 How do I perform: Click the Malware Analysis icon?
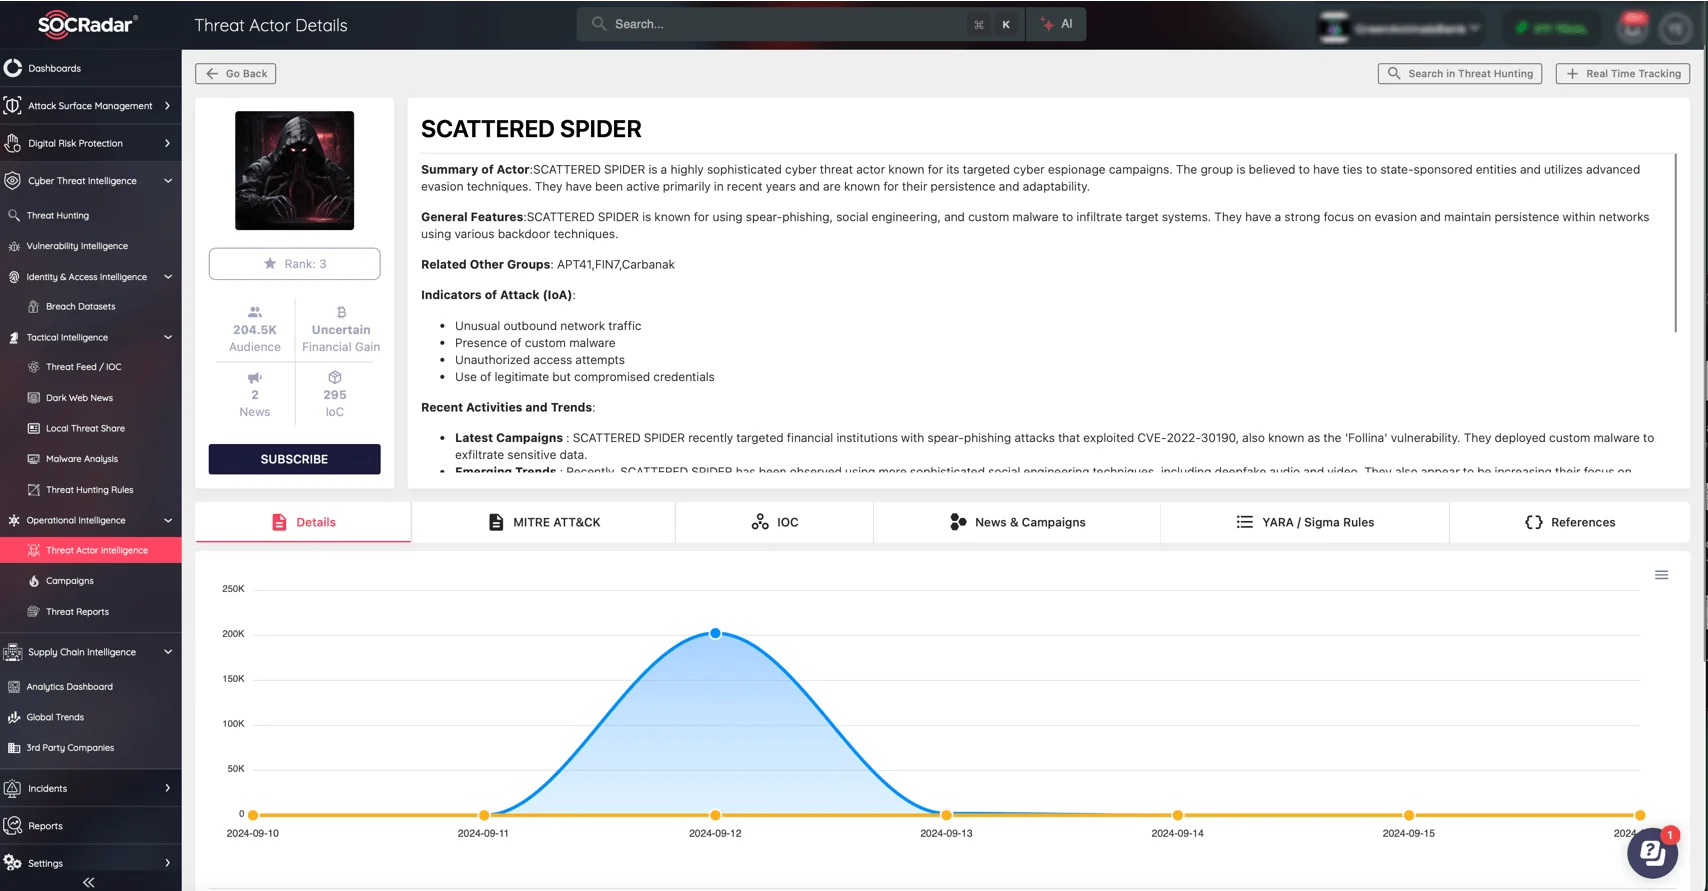34,459
